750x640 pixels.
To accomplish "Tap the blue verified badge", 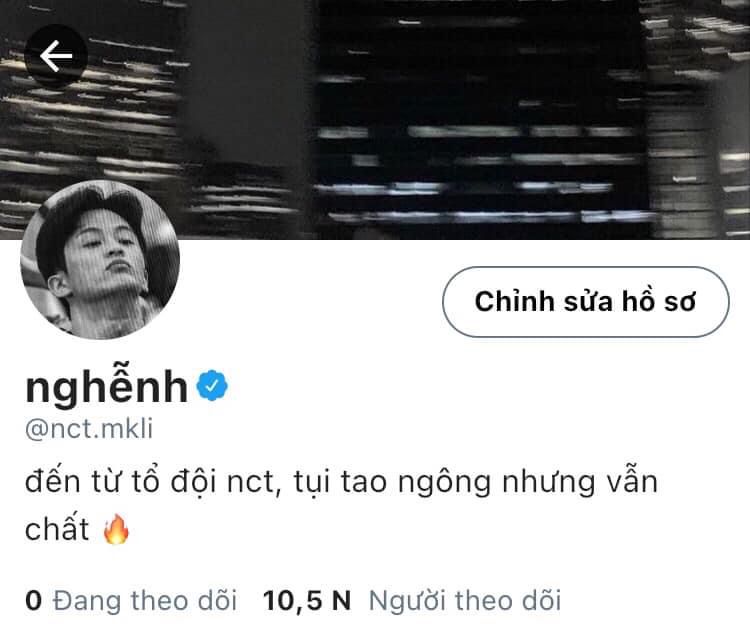I will [x=212, y=385].
